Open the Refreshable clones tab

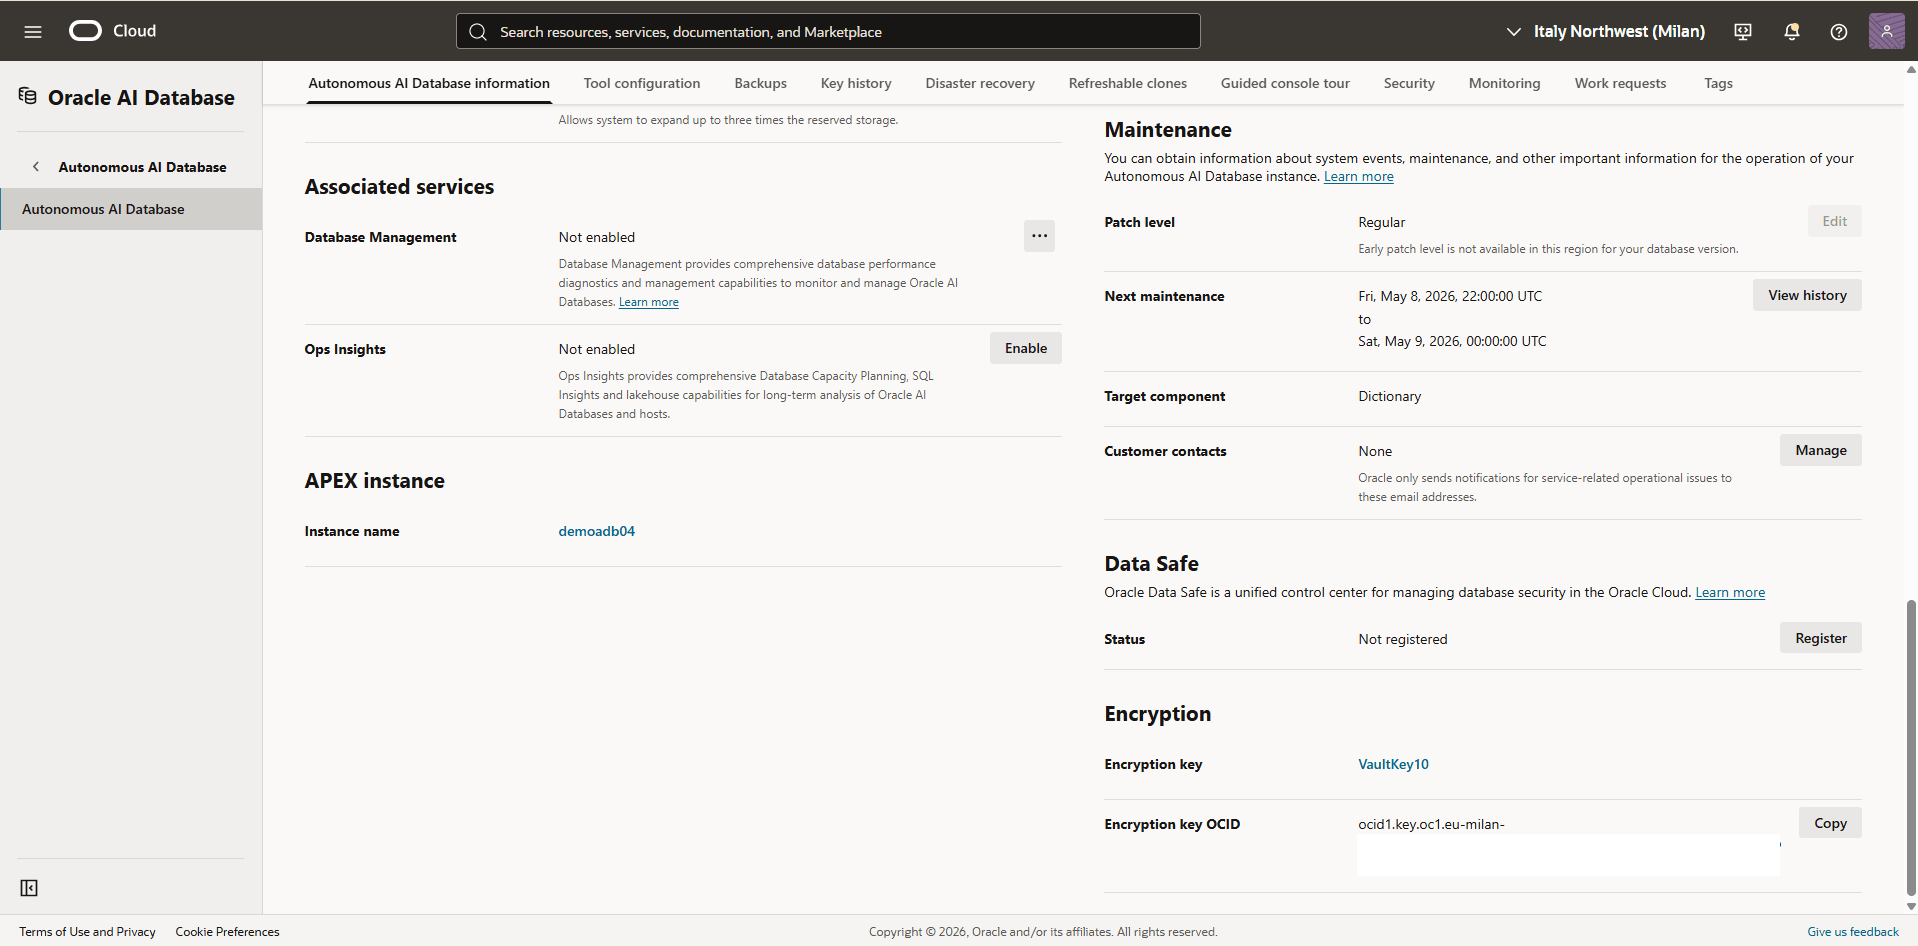tap(1127, 83)
